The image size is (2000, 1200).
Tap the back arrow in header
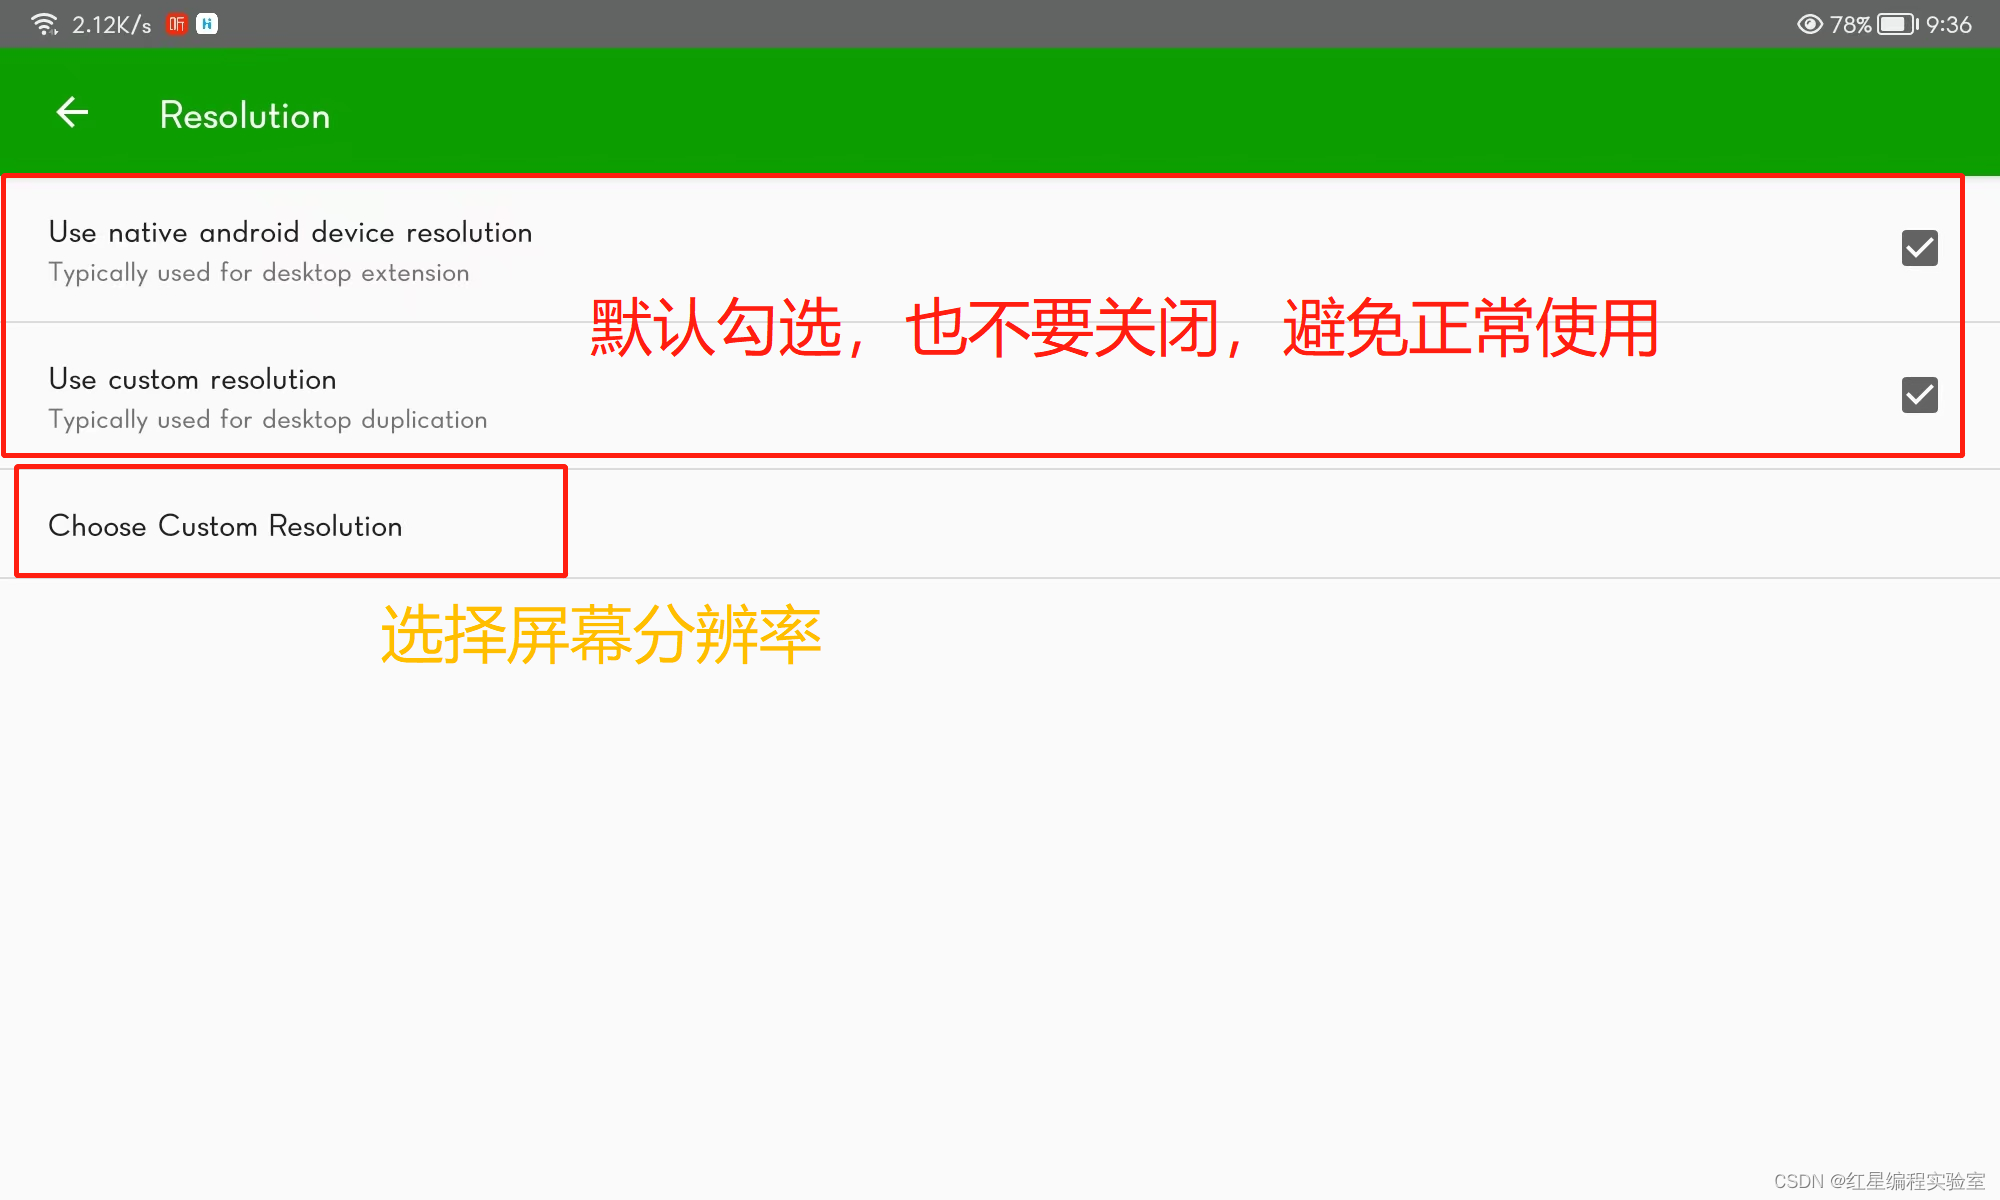click(72, 113)
